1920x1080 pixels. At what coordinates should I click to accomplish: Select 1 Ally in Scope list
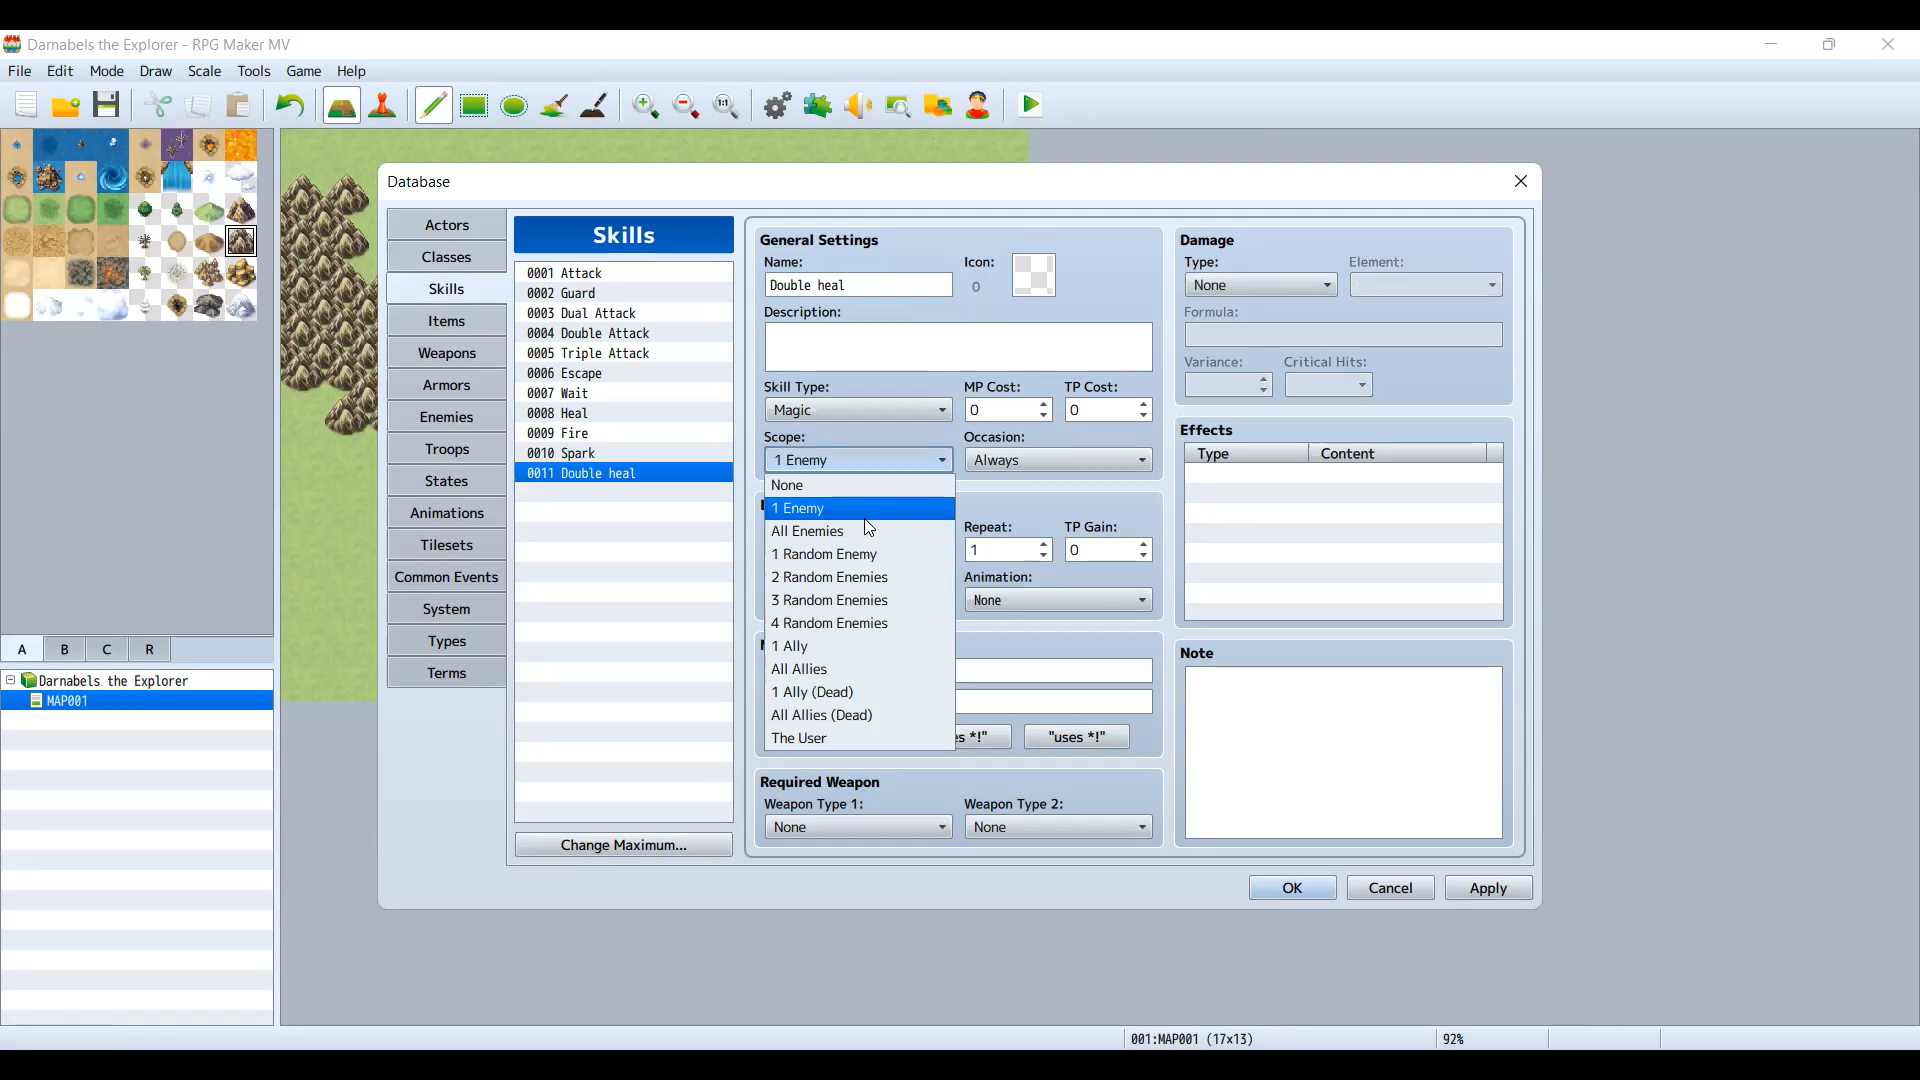pyautogui.click(x=860, y=646)
